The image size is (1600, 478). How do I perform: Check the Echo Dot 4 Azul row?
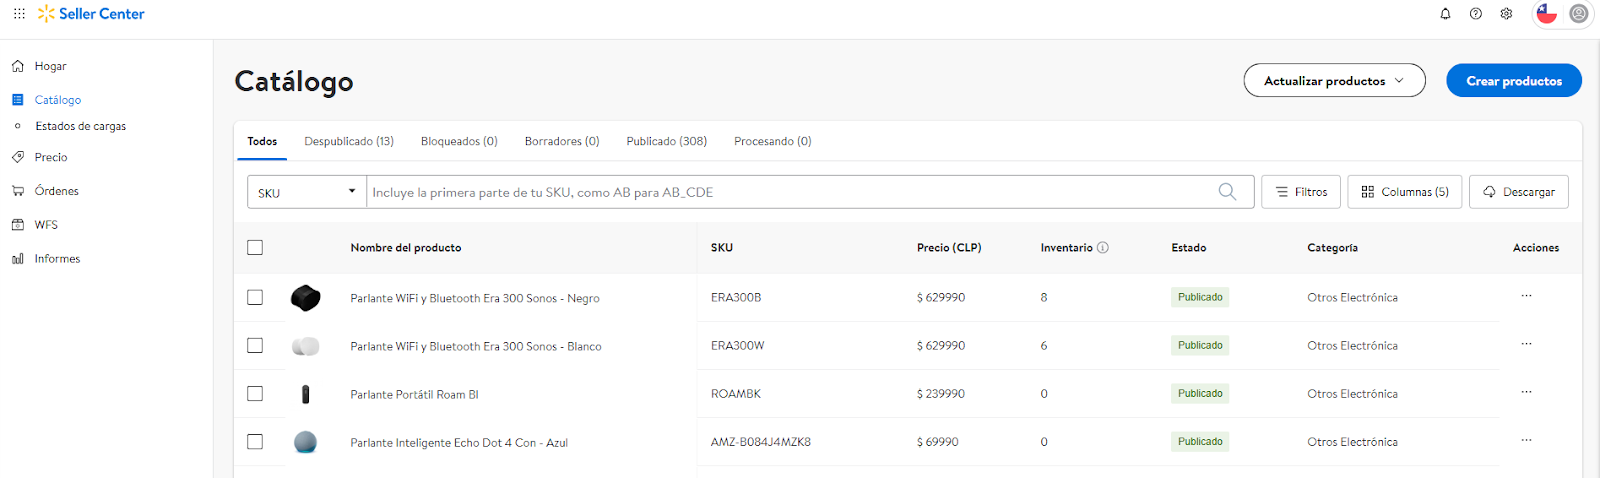(x=255, y=441)
